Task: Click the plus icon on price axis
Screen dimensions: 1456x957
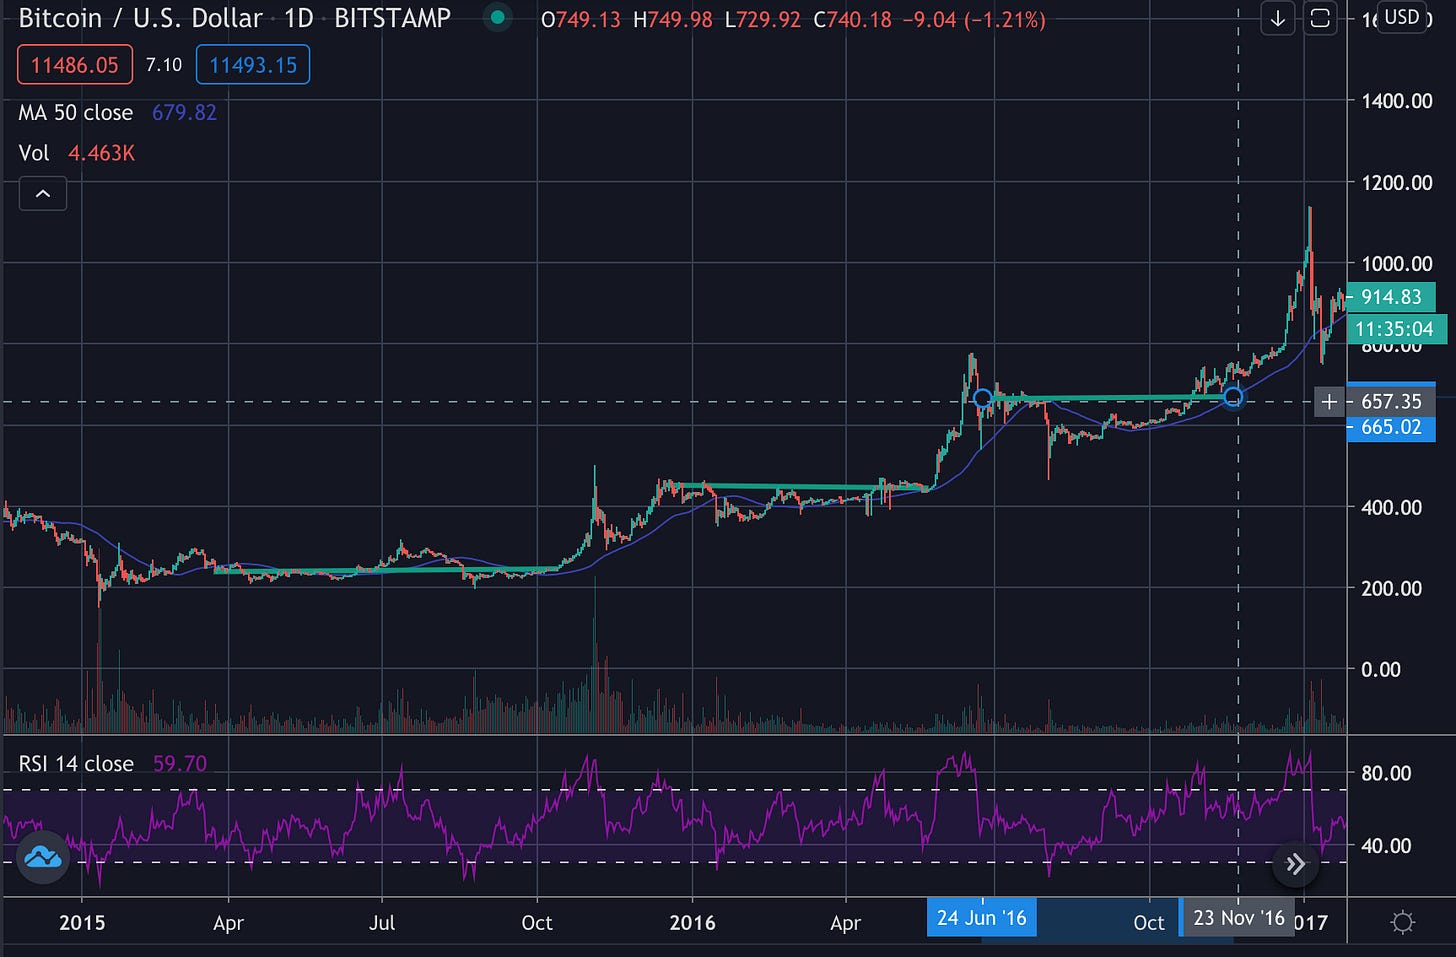Action: pos(1328,402)
